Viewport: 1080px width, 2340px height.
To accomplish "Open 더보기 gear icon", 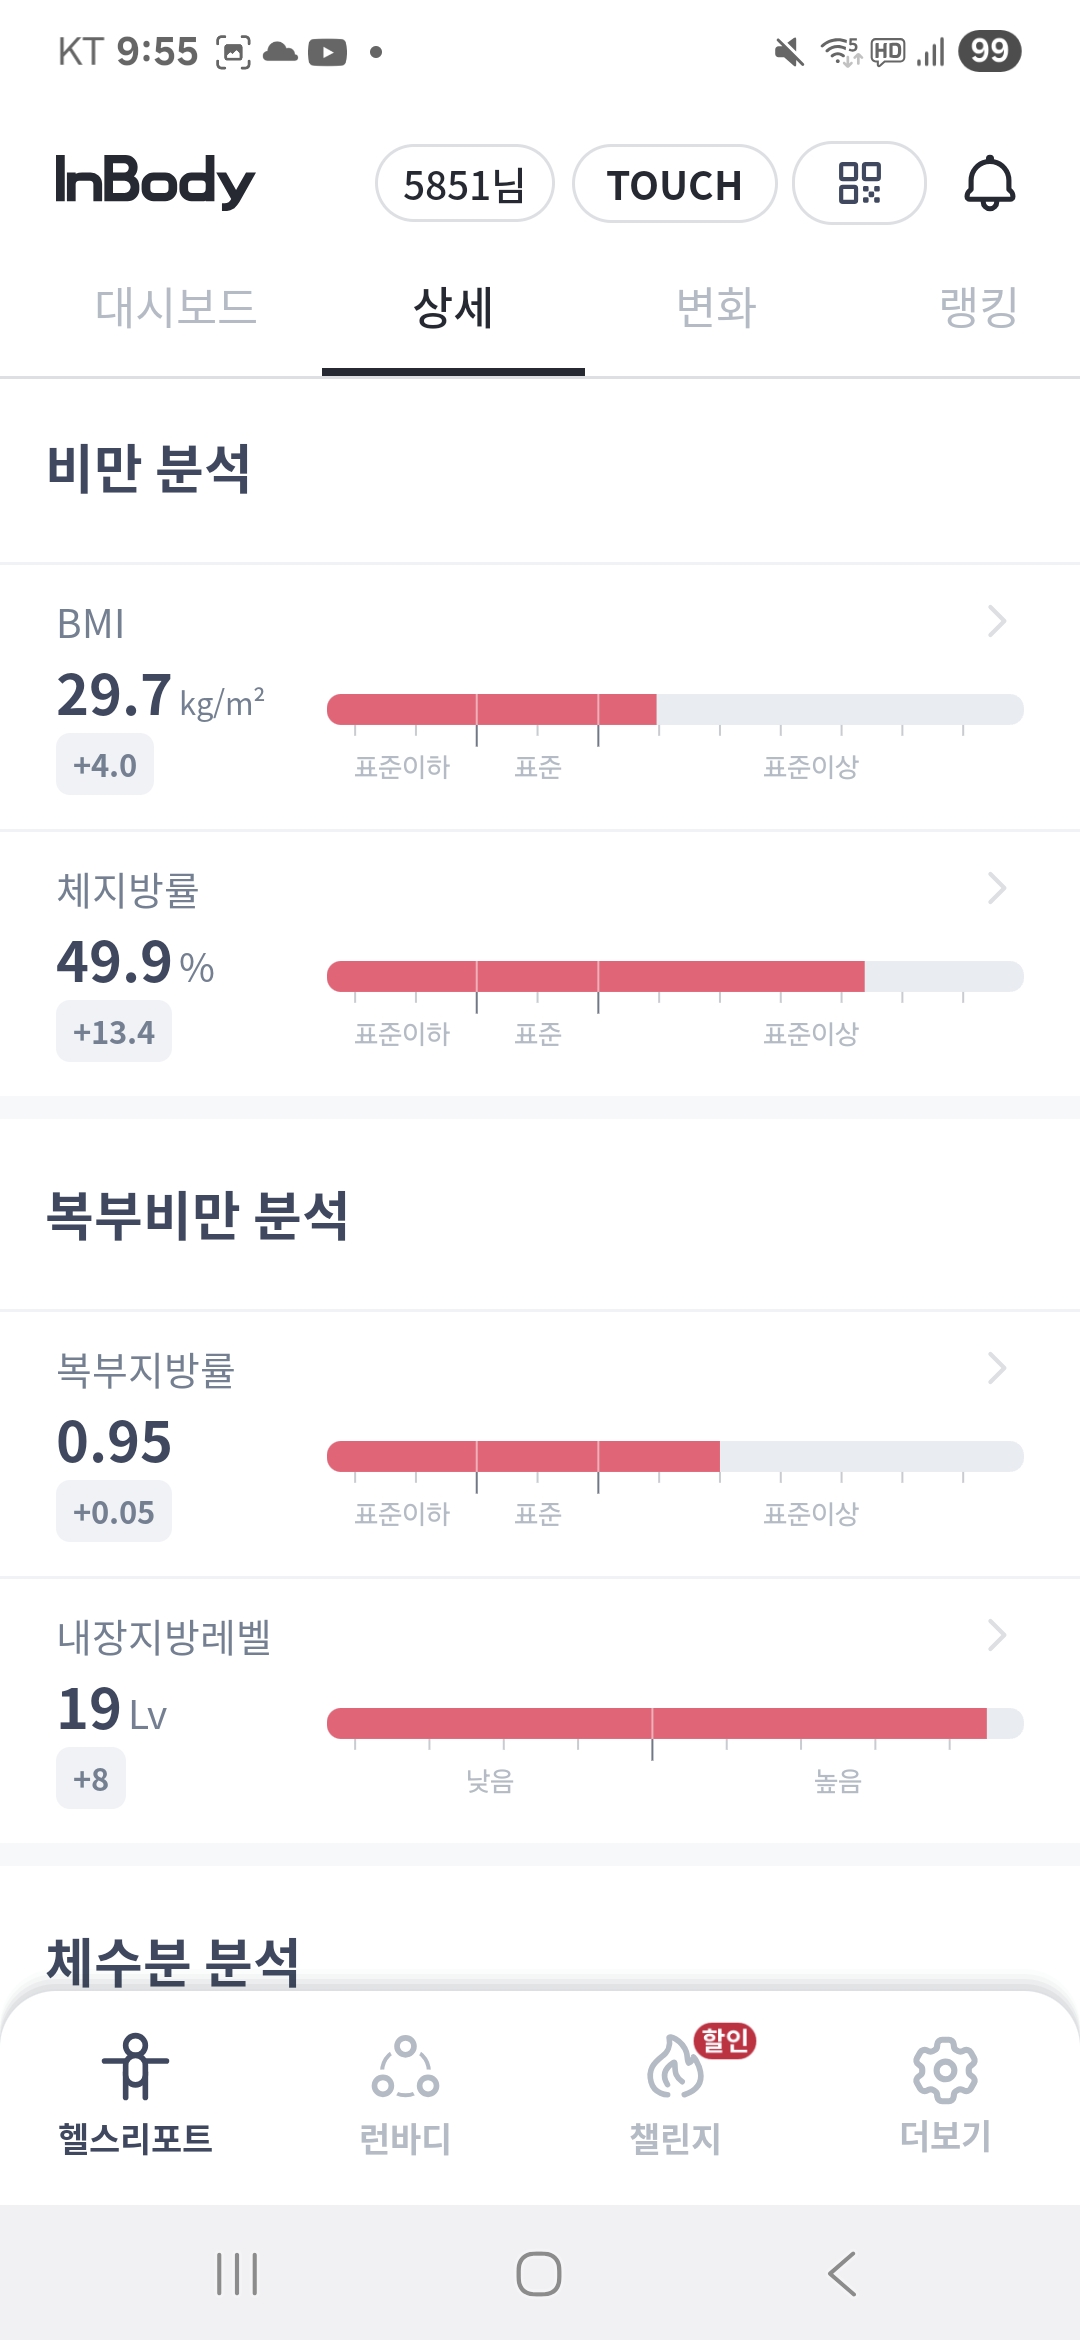I will coord(945,2068).
